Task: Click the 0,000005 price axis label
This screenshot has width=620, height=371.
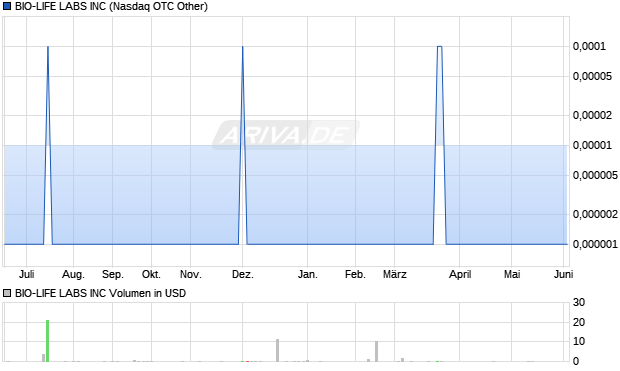Action: click(x=595, y=175)
